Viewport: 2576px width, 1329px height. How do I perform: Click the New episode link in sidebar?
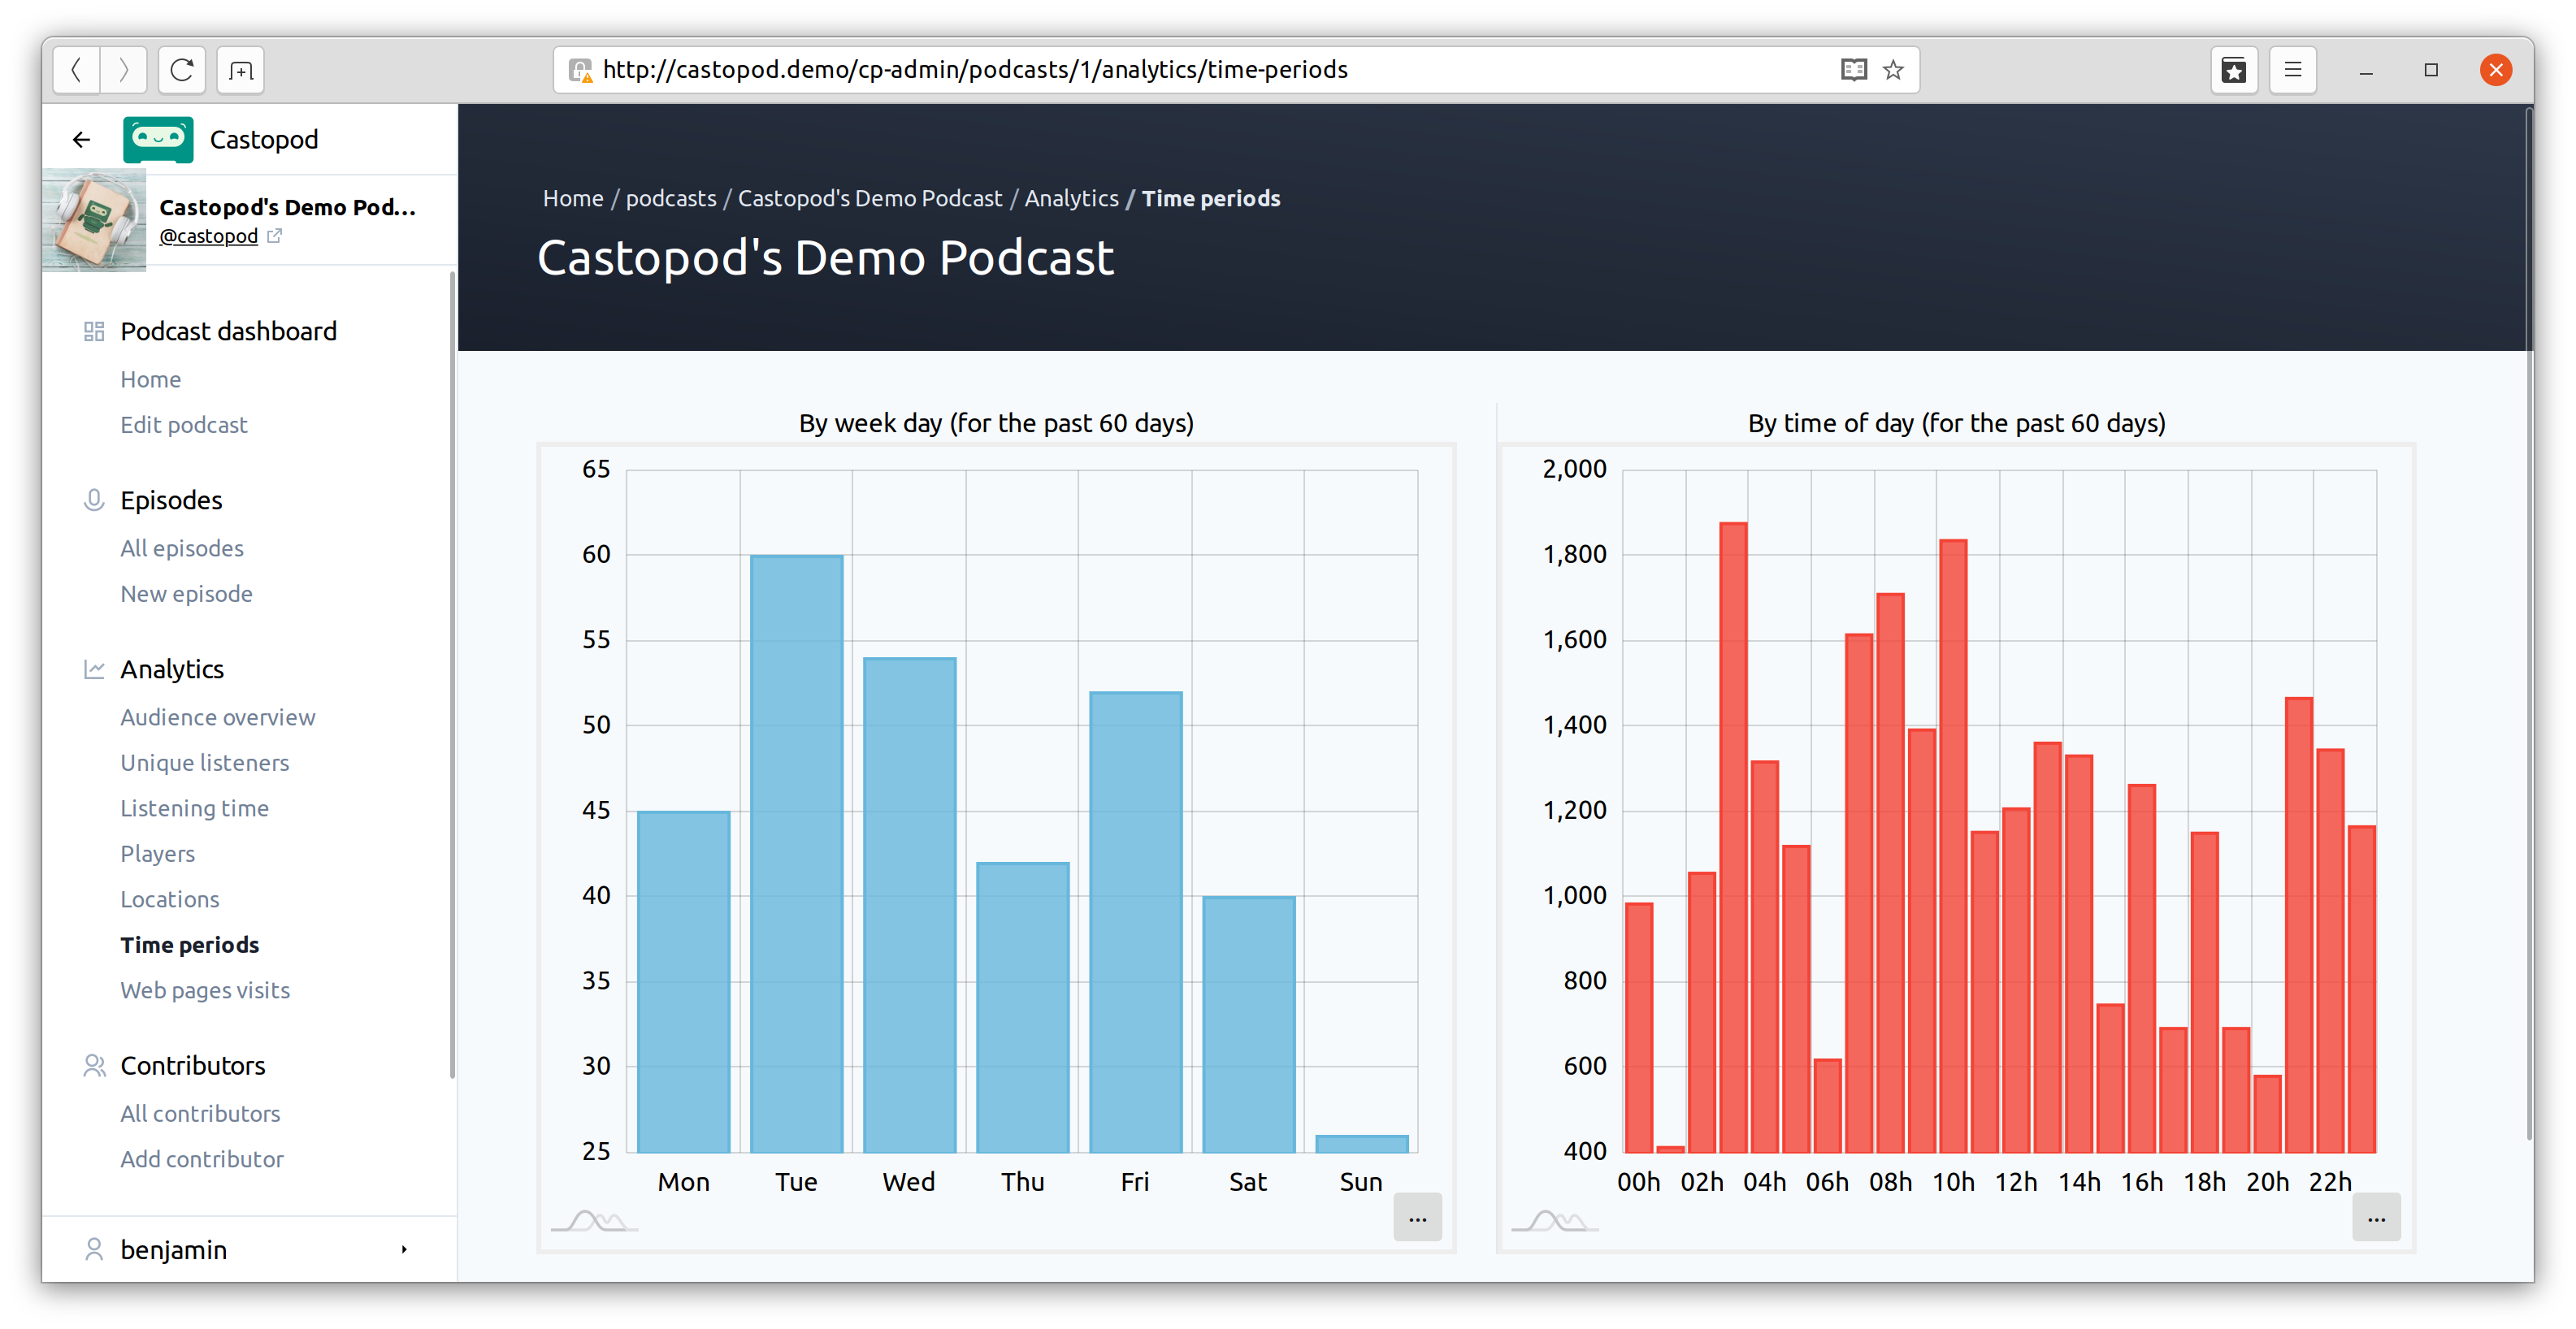186,593
